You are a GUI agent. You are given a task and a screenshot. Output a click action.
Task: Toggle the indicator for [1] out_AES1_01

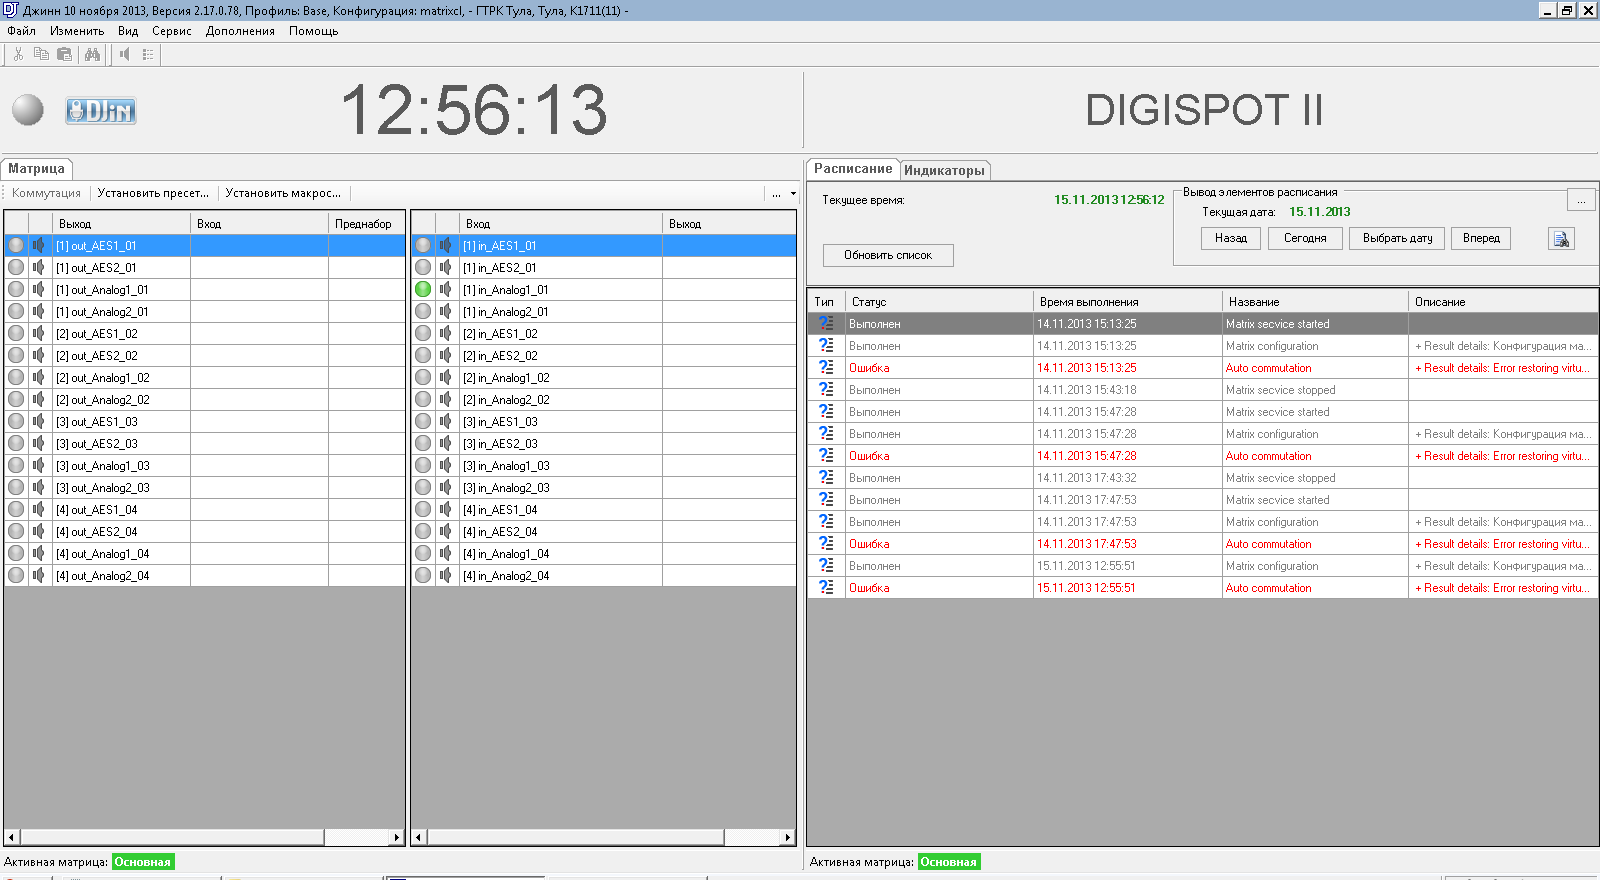(16, 245)
